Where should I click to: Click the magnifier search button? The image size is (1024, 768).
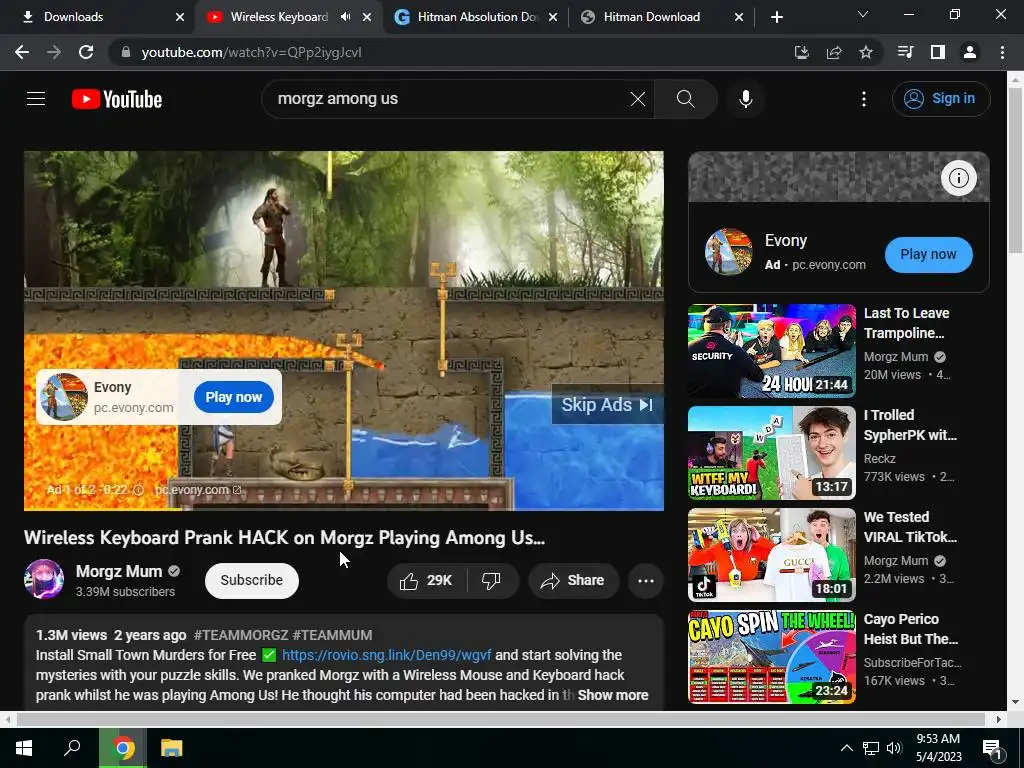(685, 99)
